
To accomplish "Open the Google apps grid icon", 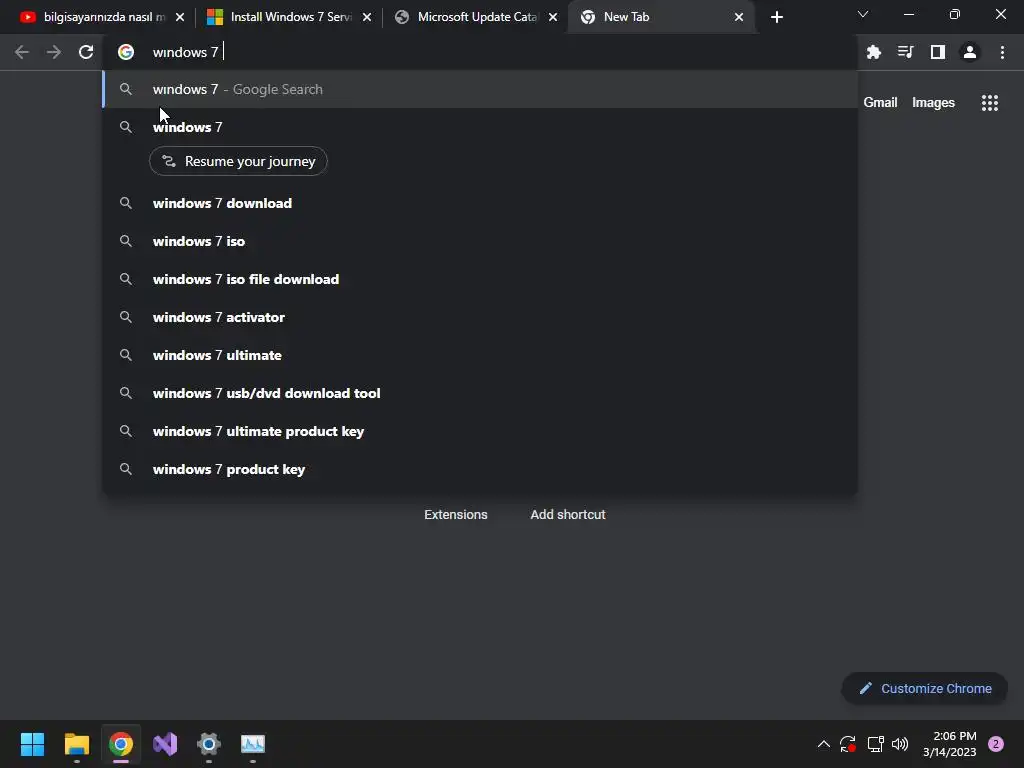I will point(990,103).
